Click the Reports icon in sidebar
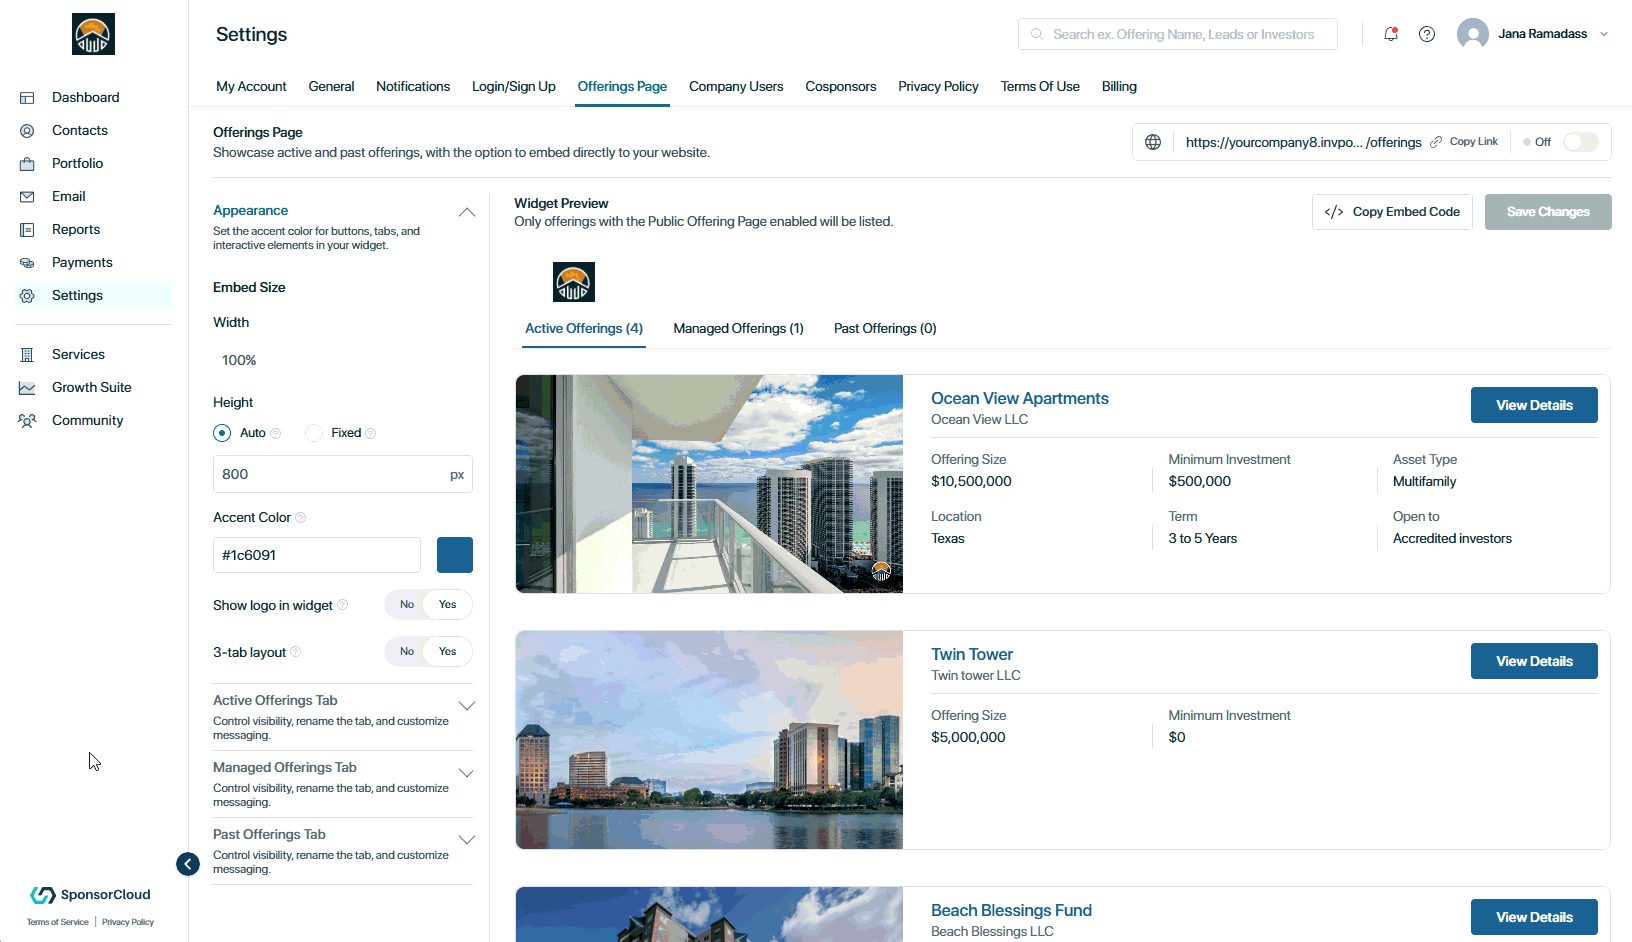This screenshot has height=942, width=1632. [x=27, y=230]
